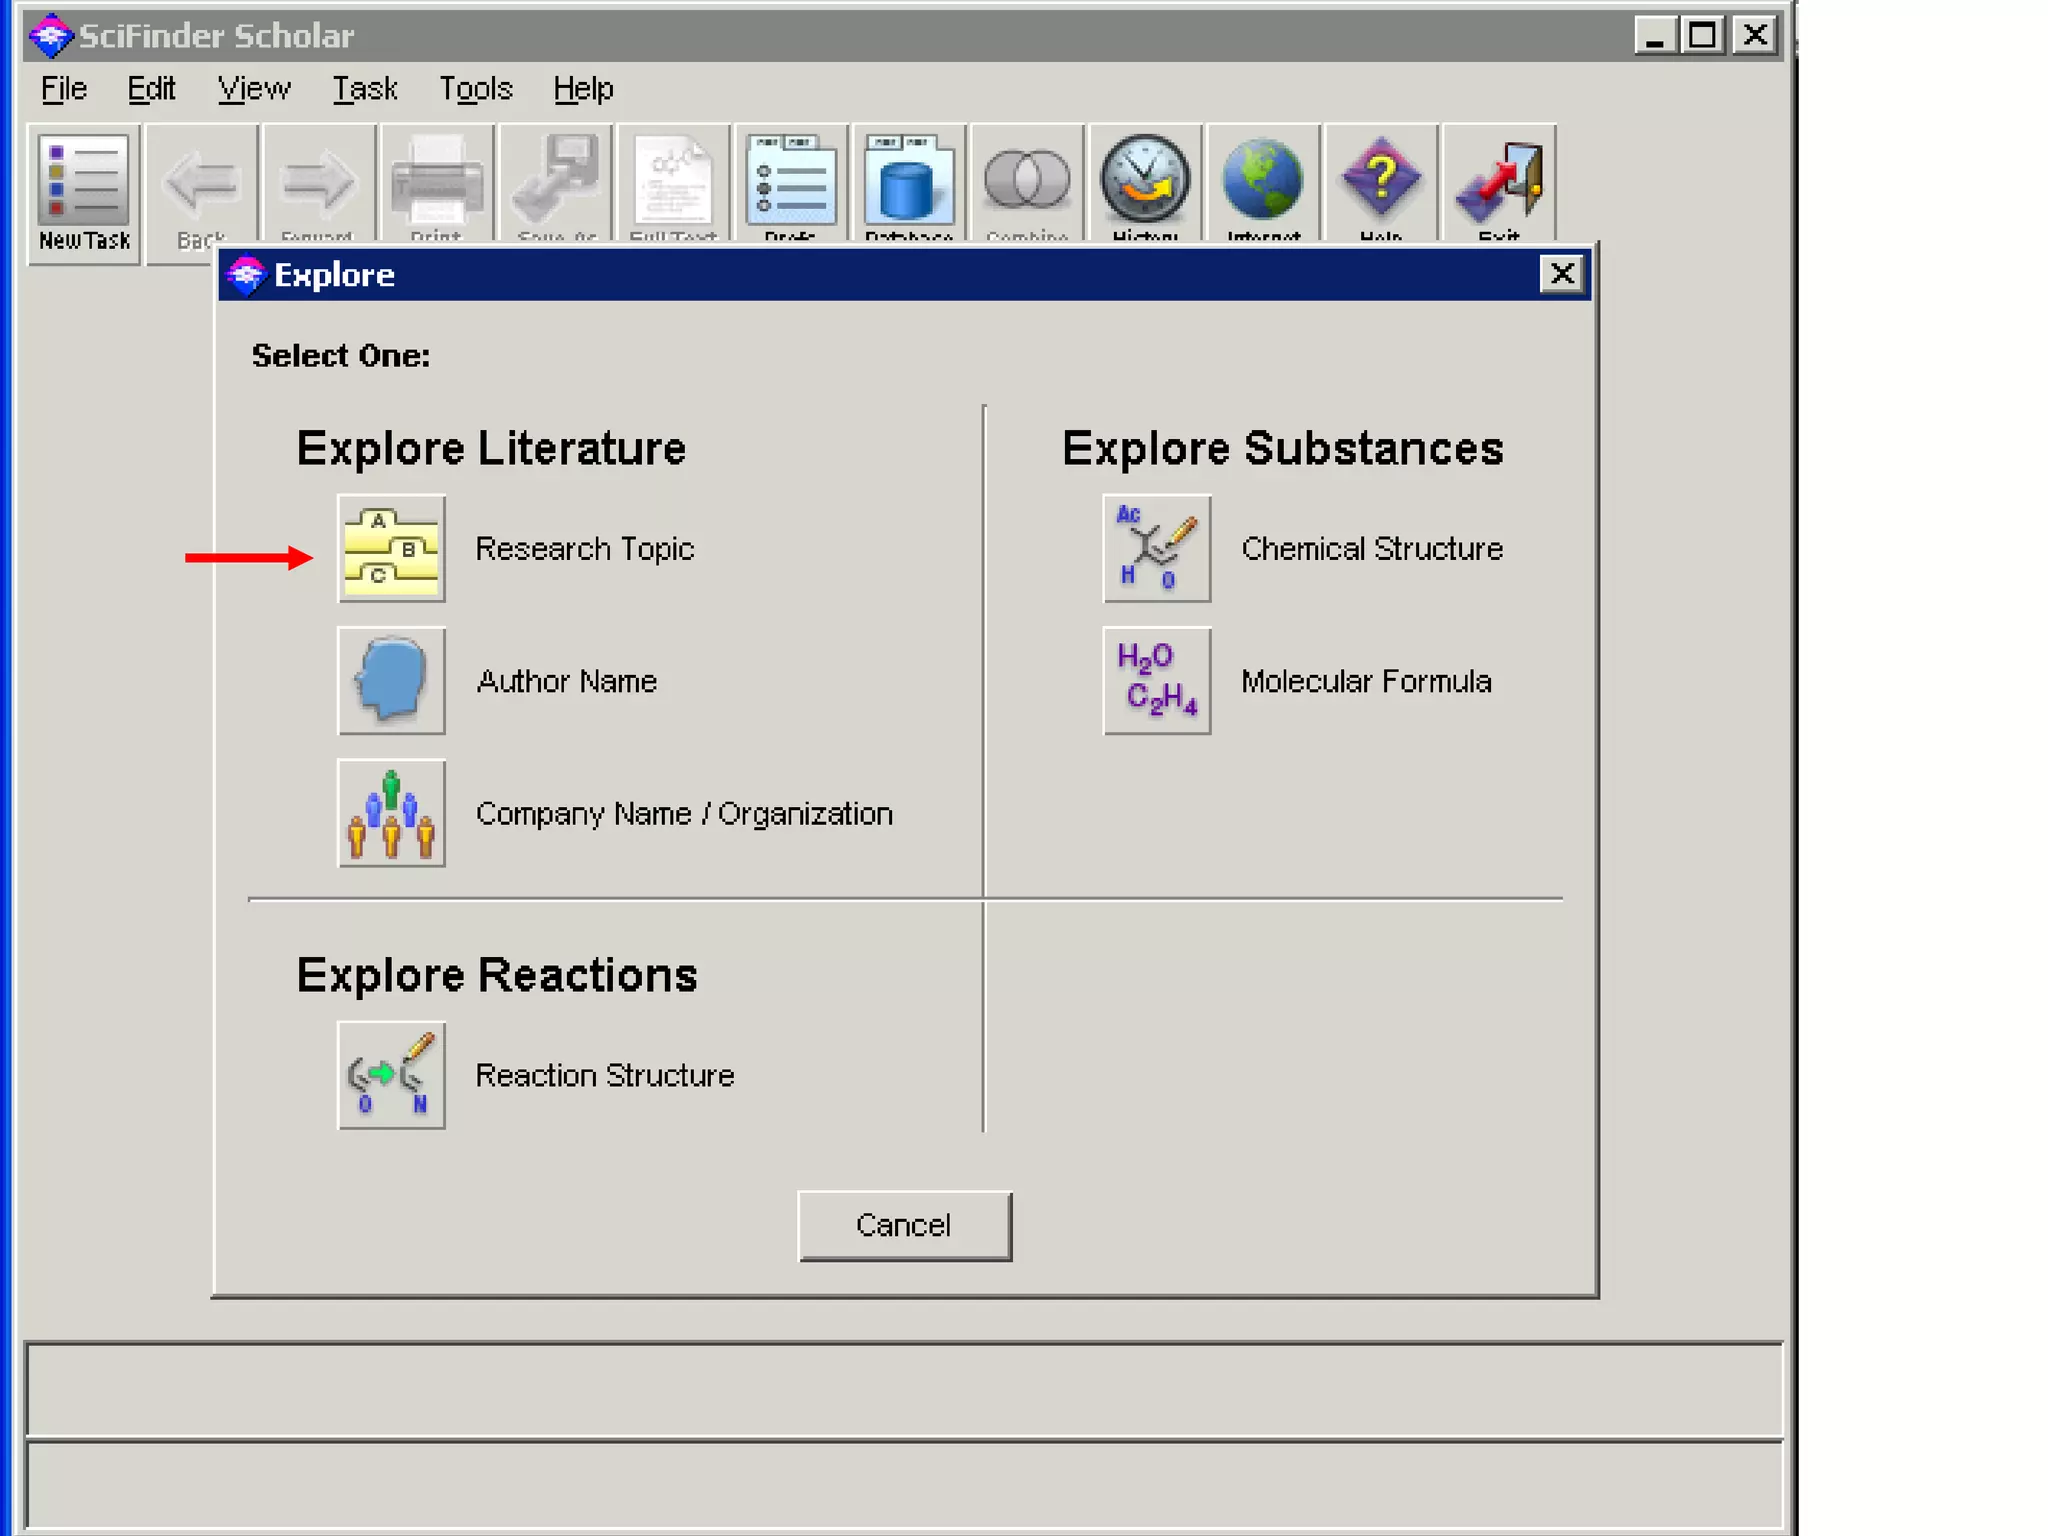This screenshot has height=1536, width=2048.
Task: Choose the Chemical Structure drawing icon
Action: click(1156, 548)
